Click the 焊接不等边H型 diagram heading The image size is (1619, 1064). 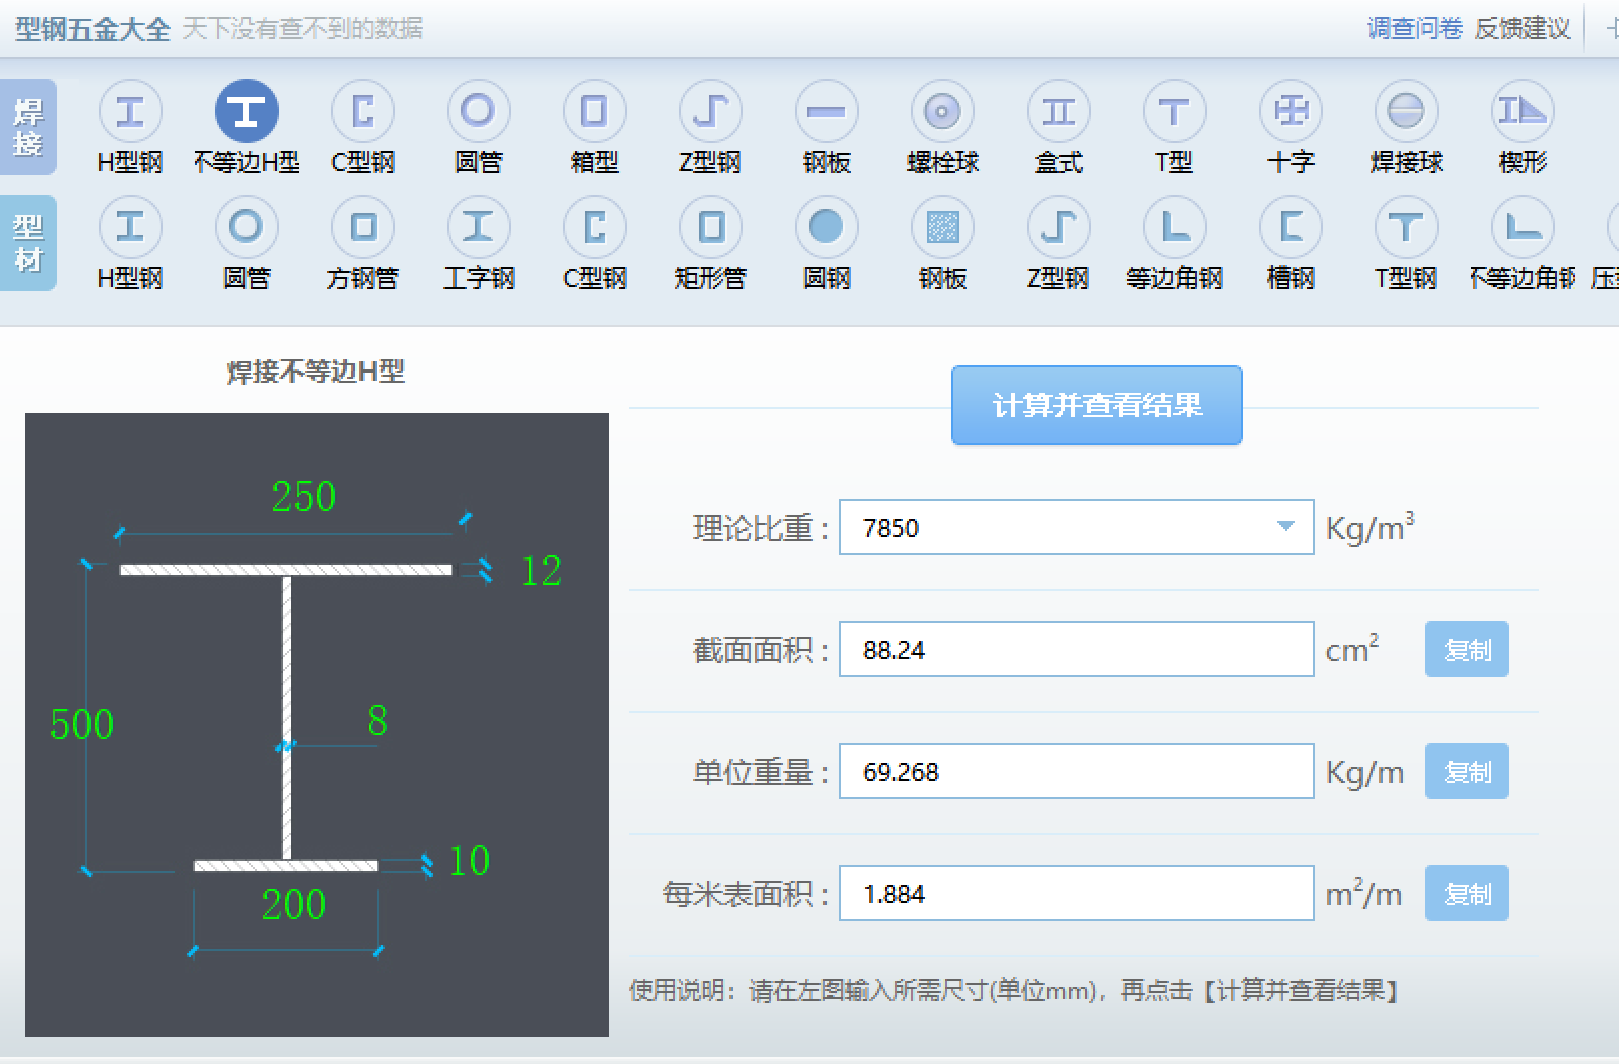(x=316, y=372)
